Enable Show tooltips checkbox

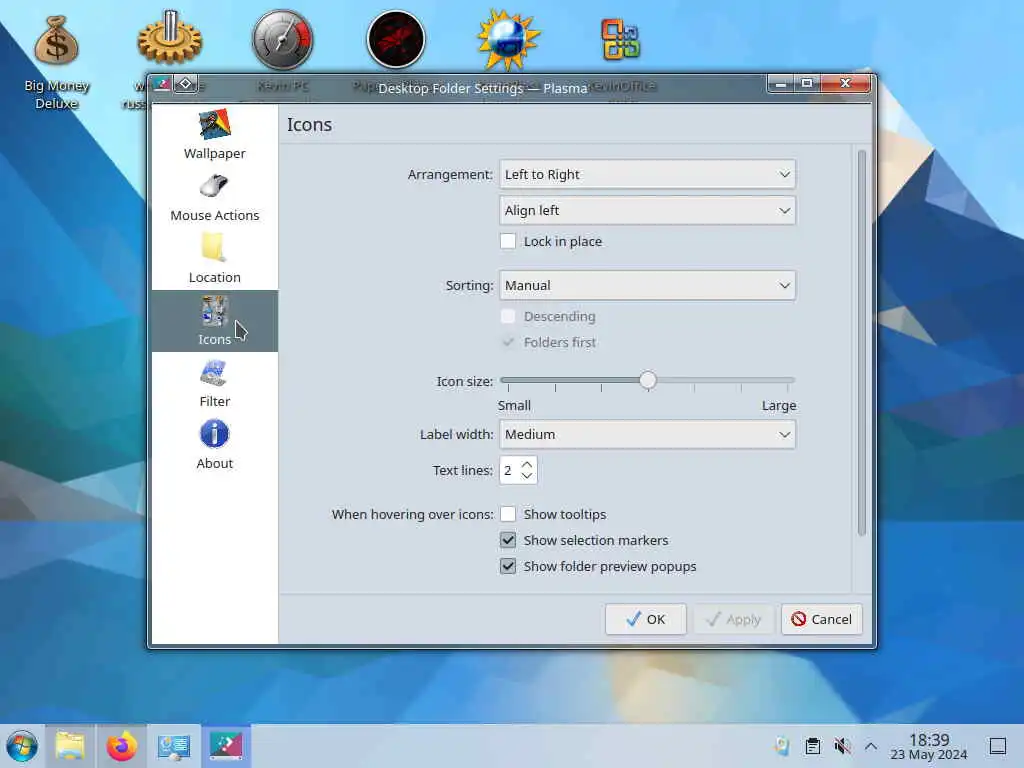(507, 514)
